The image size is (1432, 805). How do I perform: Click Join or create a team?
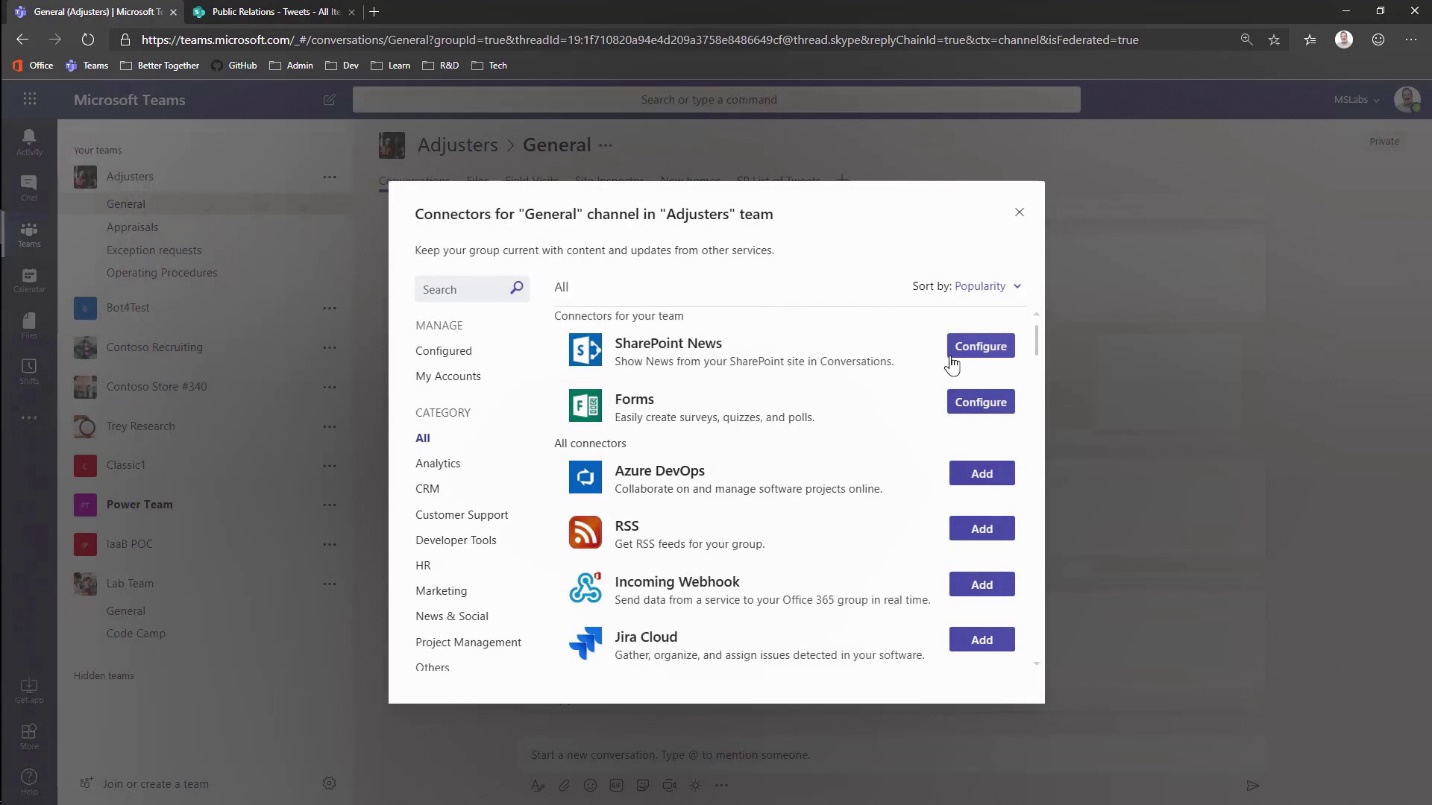pos(145,784)
